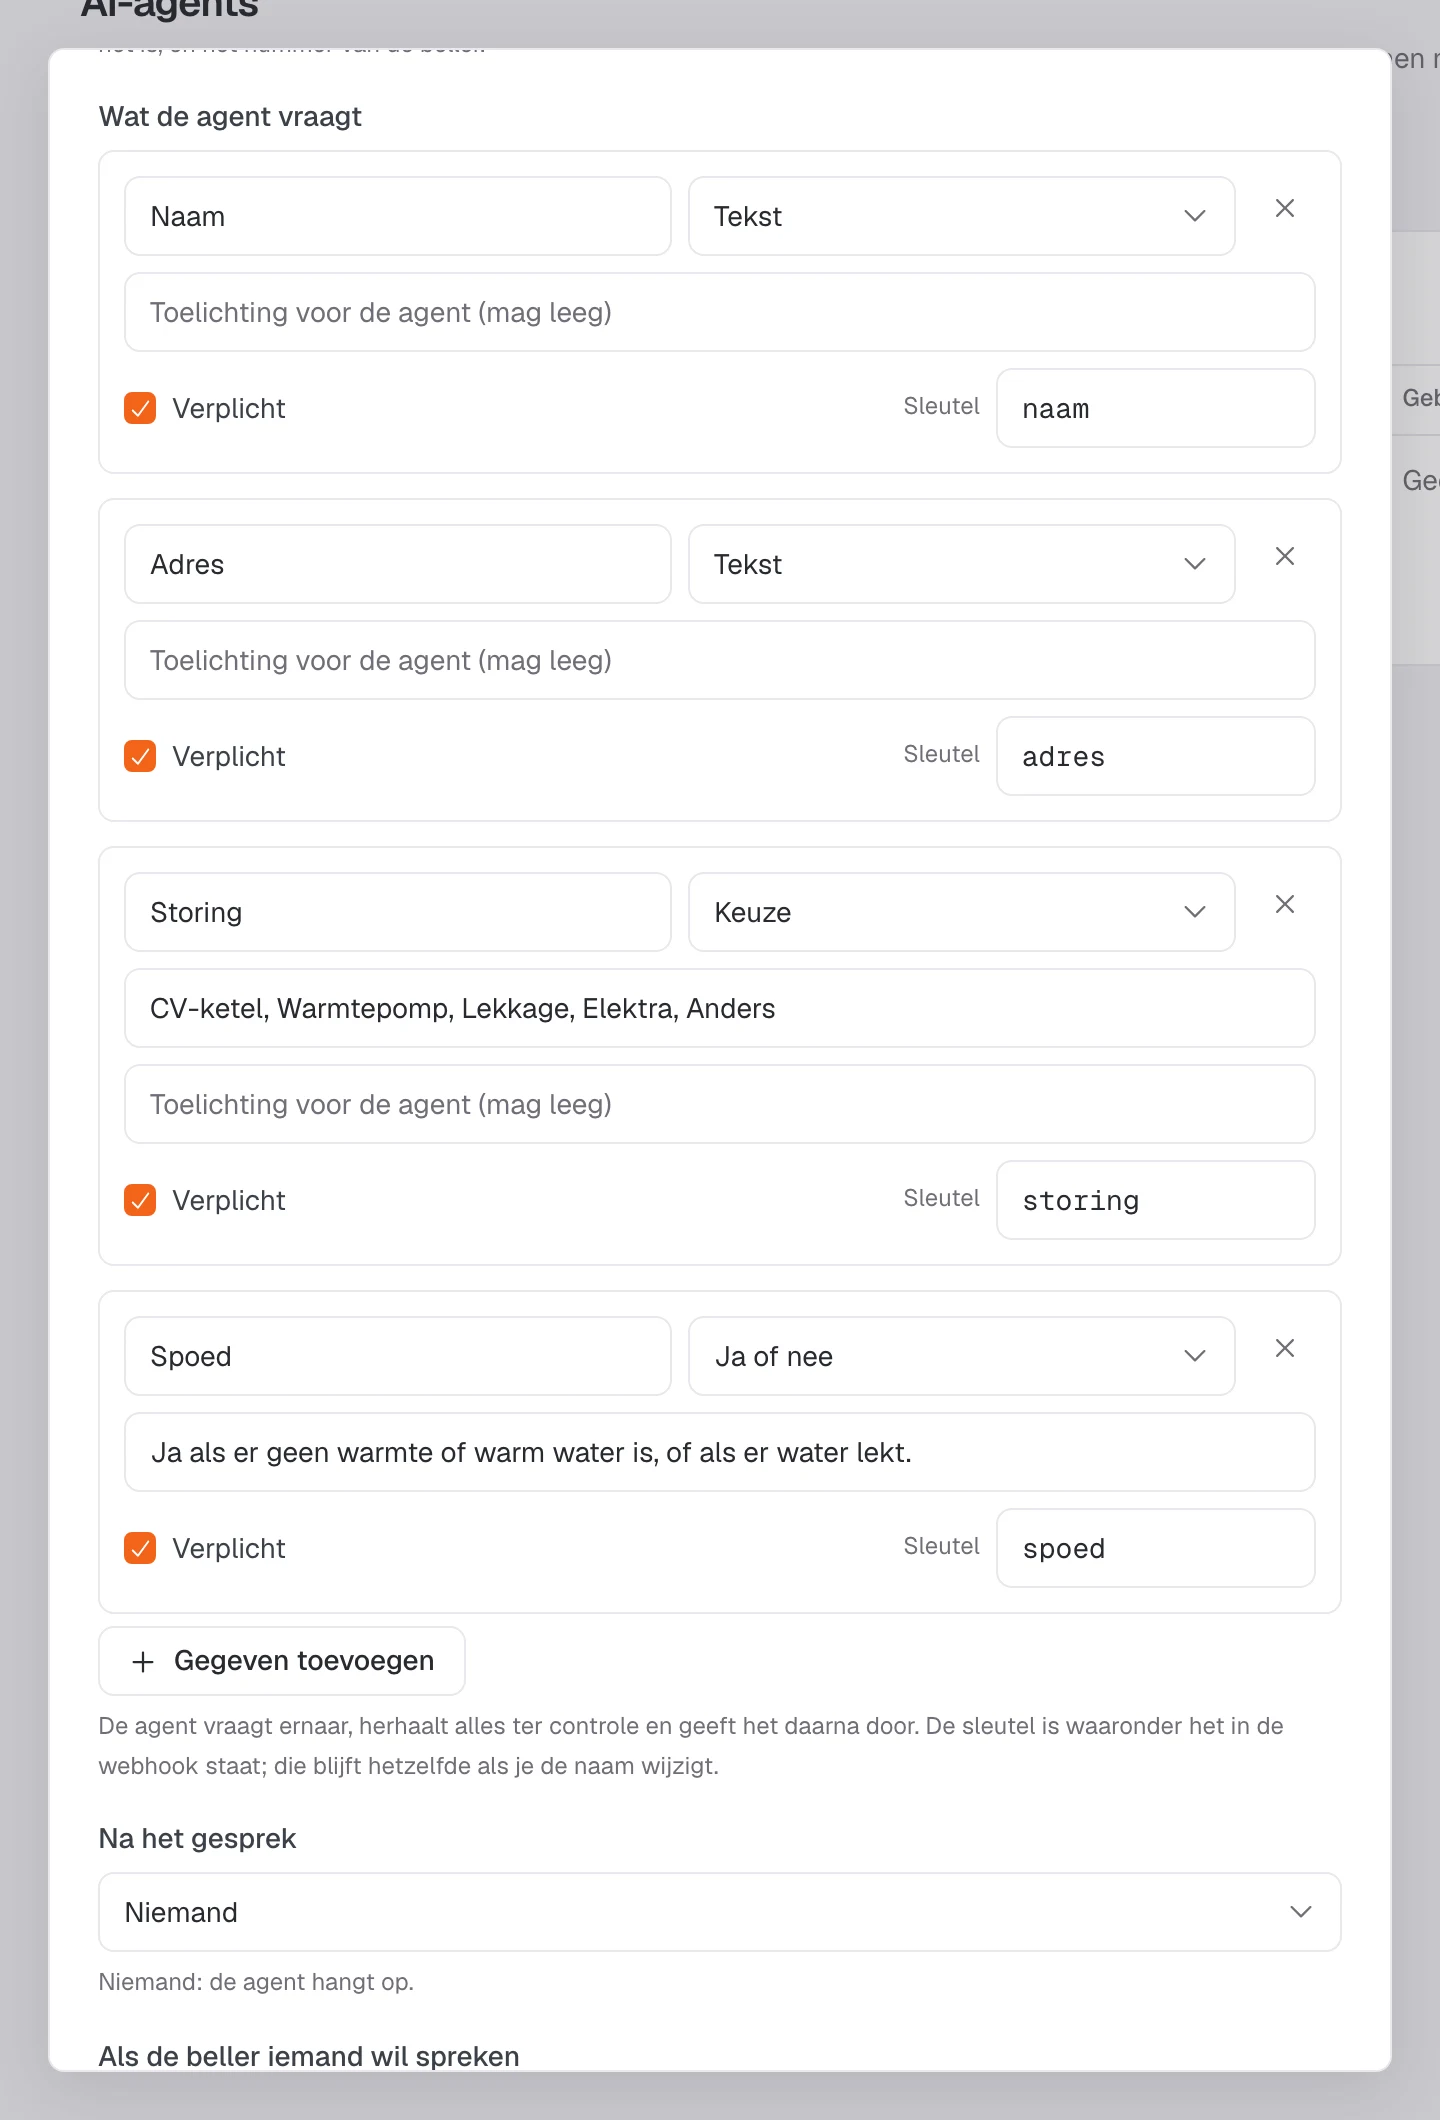Toggle Verplicht checkbox for the Storing field
This screenshot has height=2120, width=1440.
click(x=140, y=1200)
